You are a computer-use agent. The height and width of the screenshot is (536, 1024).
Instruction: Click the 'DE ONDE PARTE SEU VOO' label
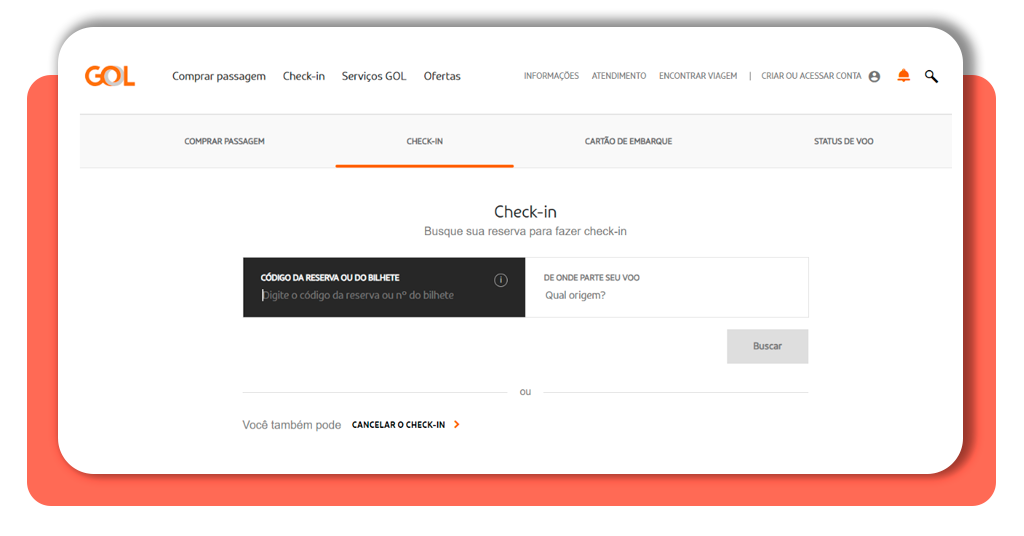[x=592, y=277]
